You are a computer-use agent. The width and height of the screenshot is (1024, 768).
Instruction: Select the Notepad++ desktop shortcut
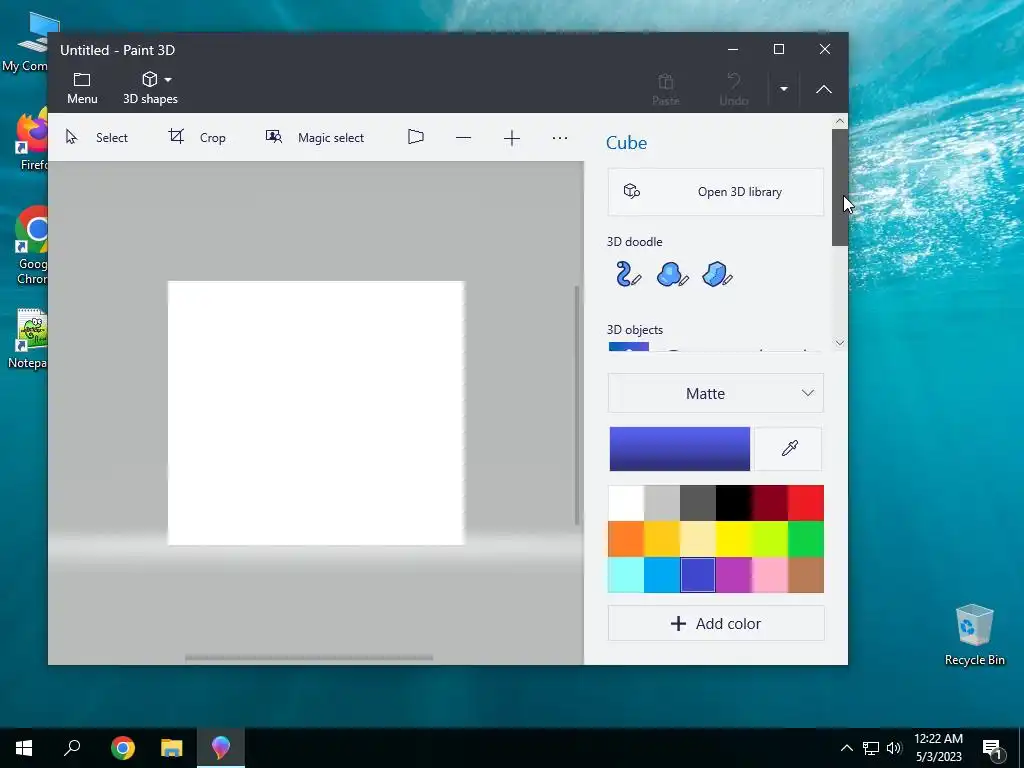[x=29, y=338]
